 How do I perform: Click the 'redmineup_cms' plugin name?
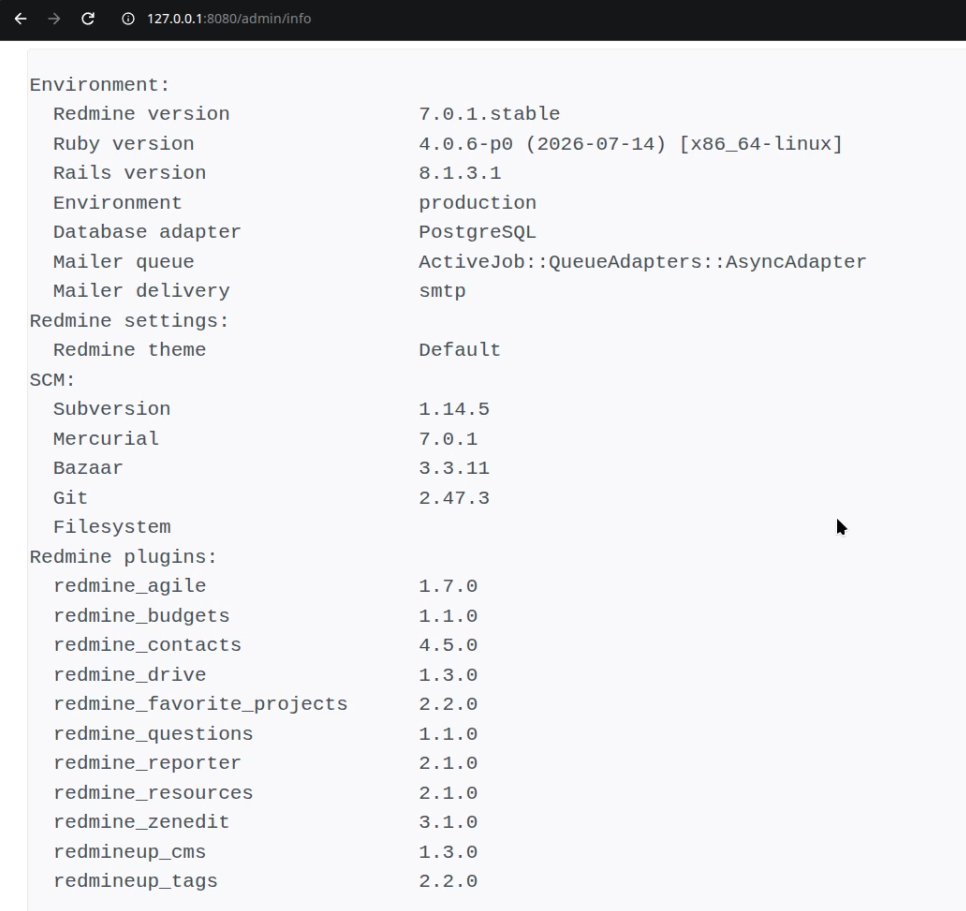(129, 852)
